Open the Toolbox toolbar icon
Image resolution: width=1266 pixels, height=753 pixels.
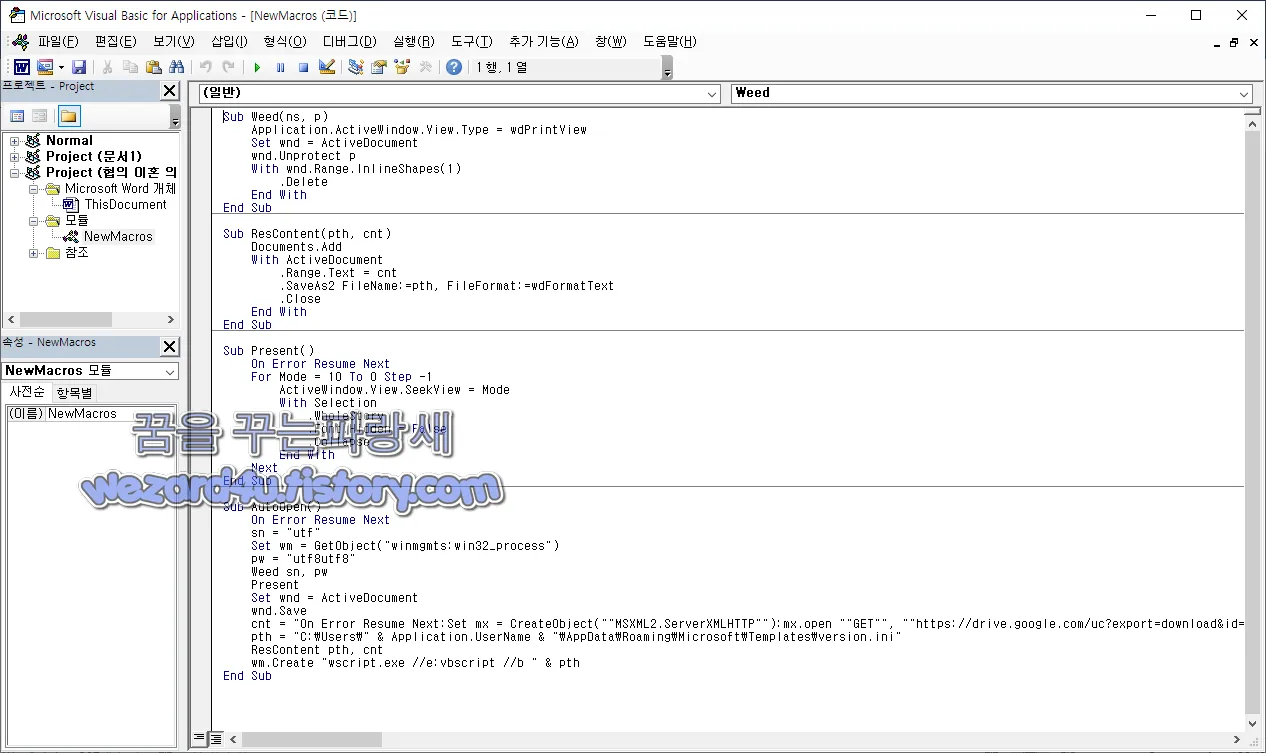point(425,67)
